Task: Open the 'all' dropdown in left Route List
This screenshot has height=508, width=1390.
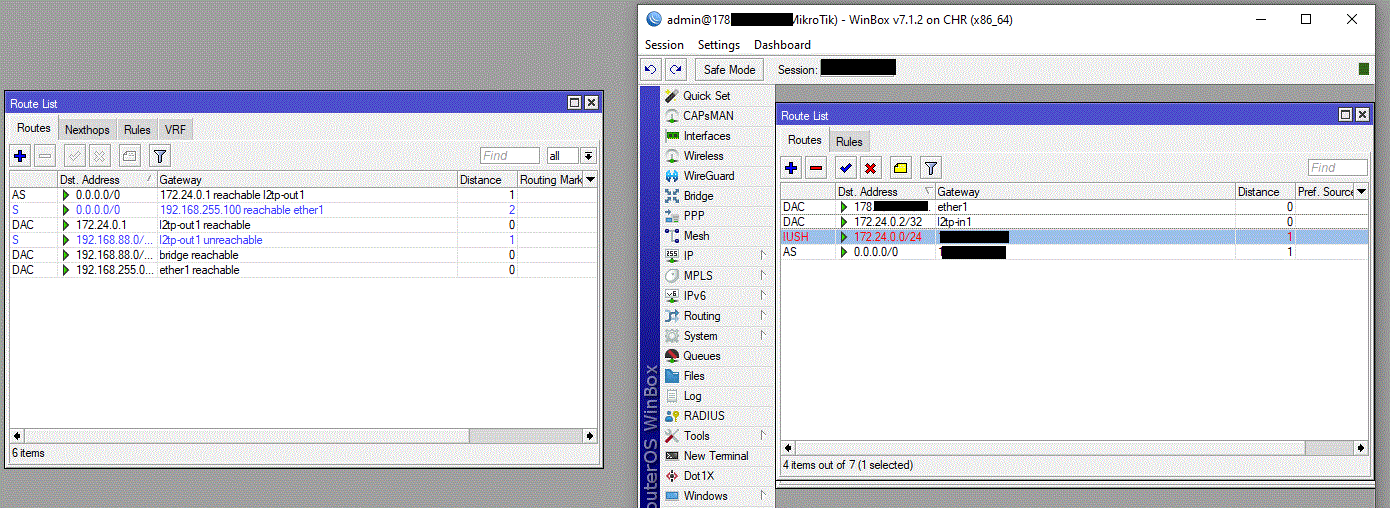Action: coord(588,156)
